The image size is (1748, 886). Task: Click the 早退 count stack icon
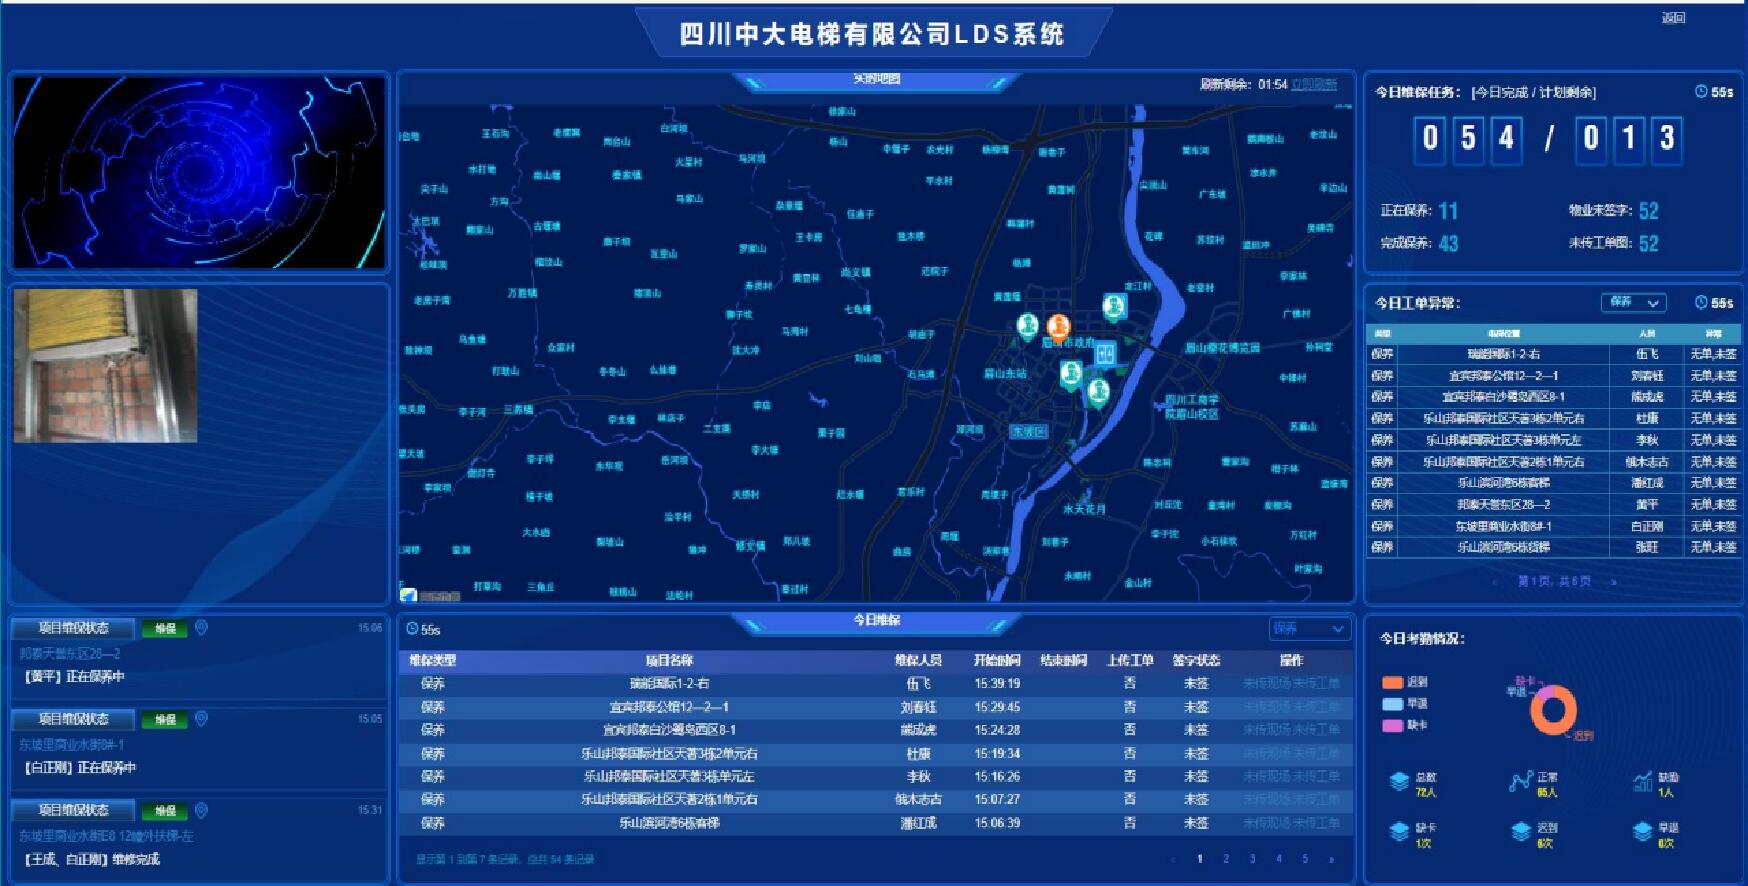click(x=1642, y=832)
